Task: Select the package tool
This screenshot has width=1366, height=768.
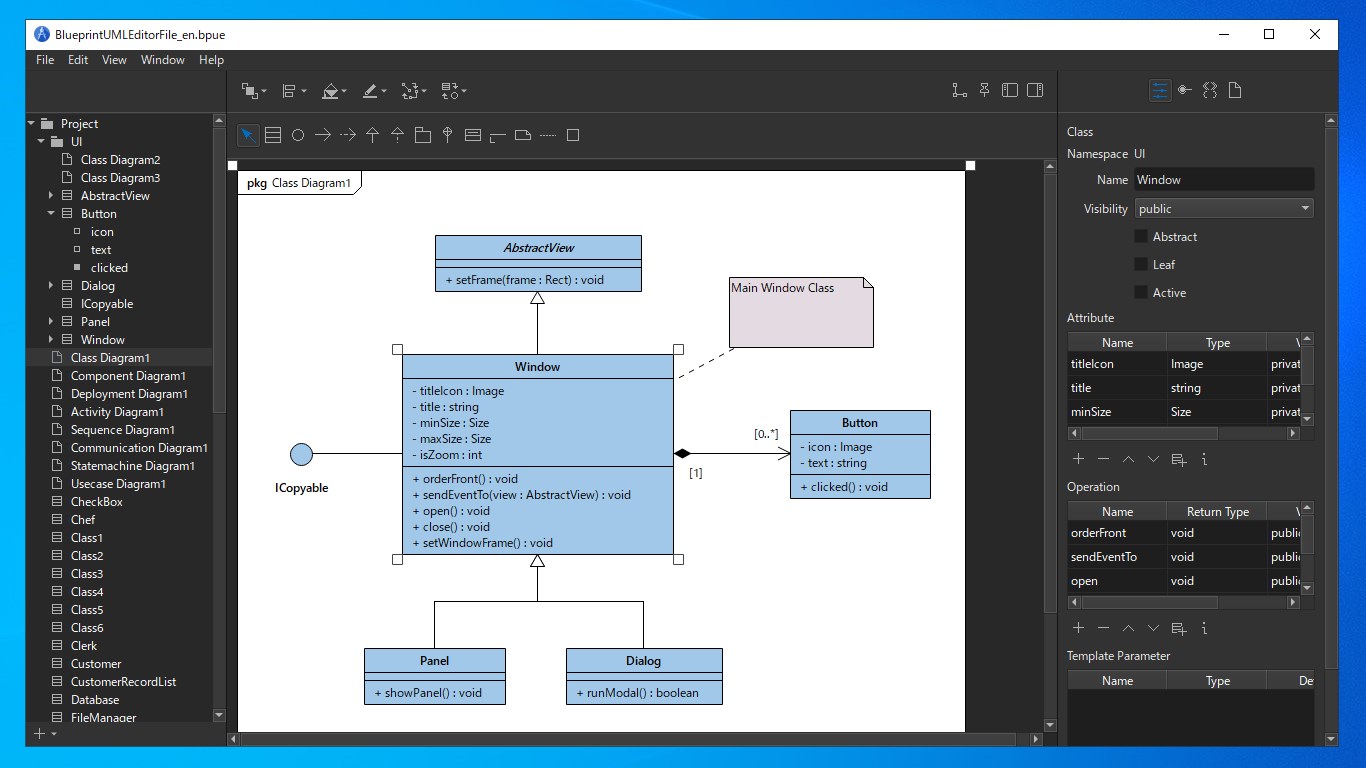Action: click(422, 134)
